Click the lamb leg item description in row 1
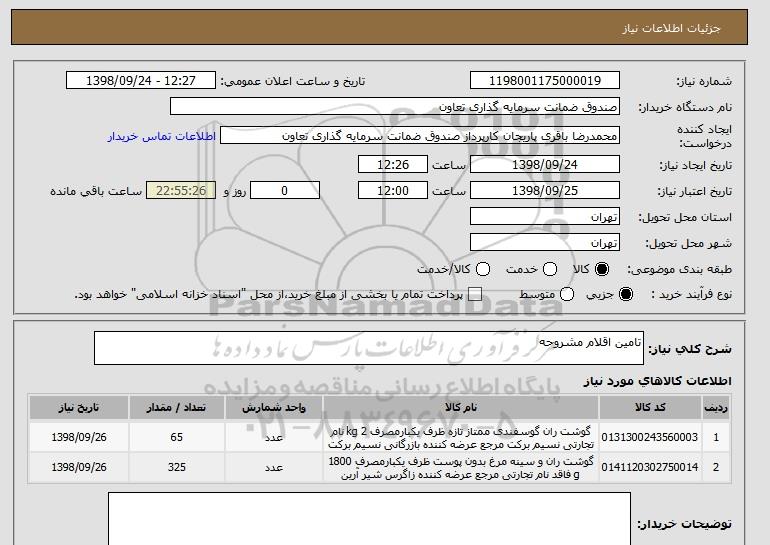770x545 pixels. [461, 438]
